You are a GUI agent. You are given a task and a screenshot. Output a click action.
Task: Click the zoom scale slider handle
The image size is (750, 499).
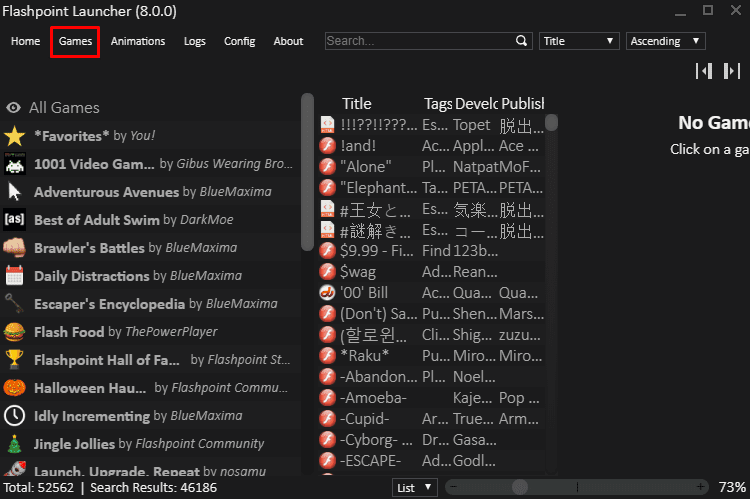519,487
